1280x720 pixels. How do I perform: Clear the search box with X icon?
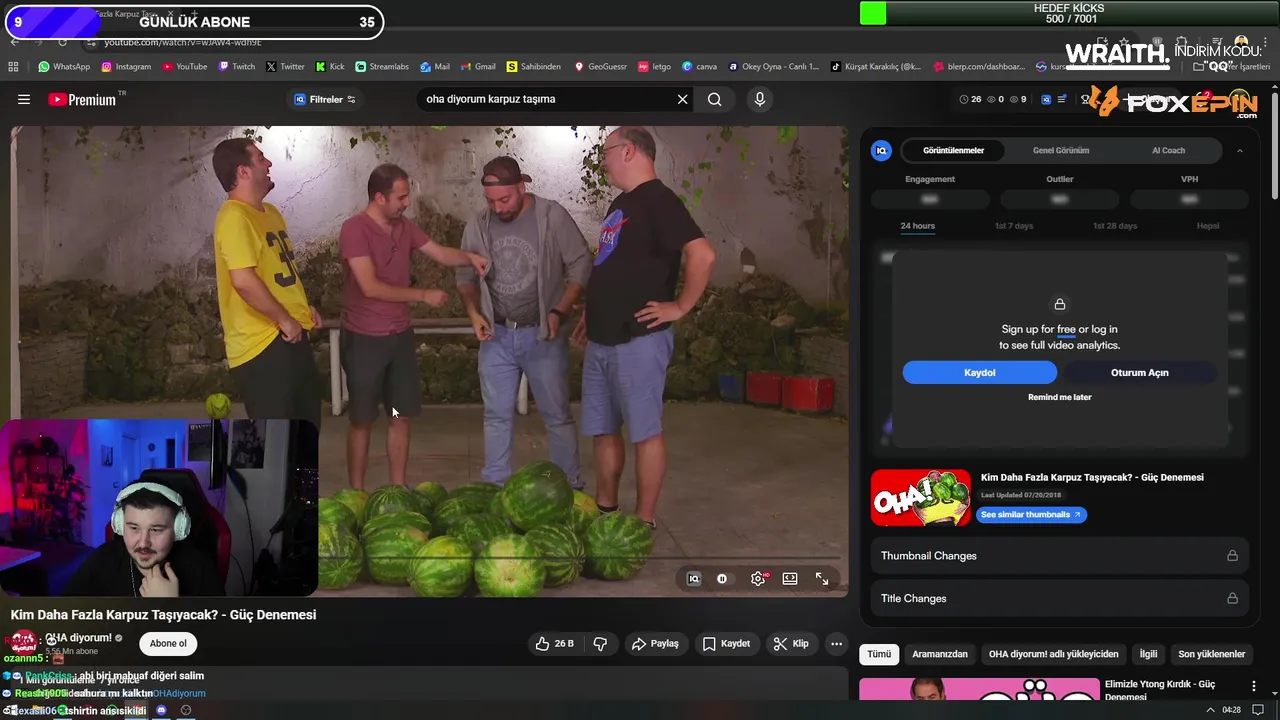click(683, 99)
